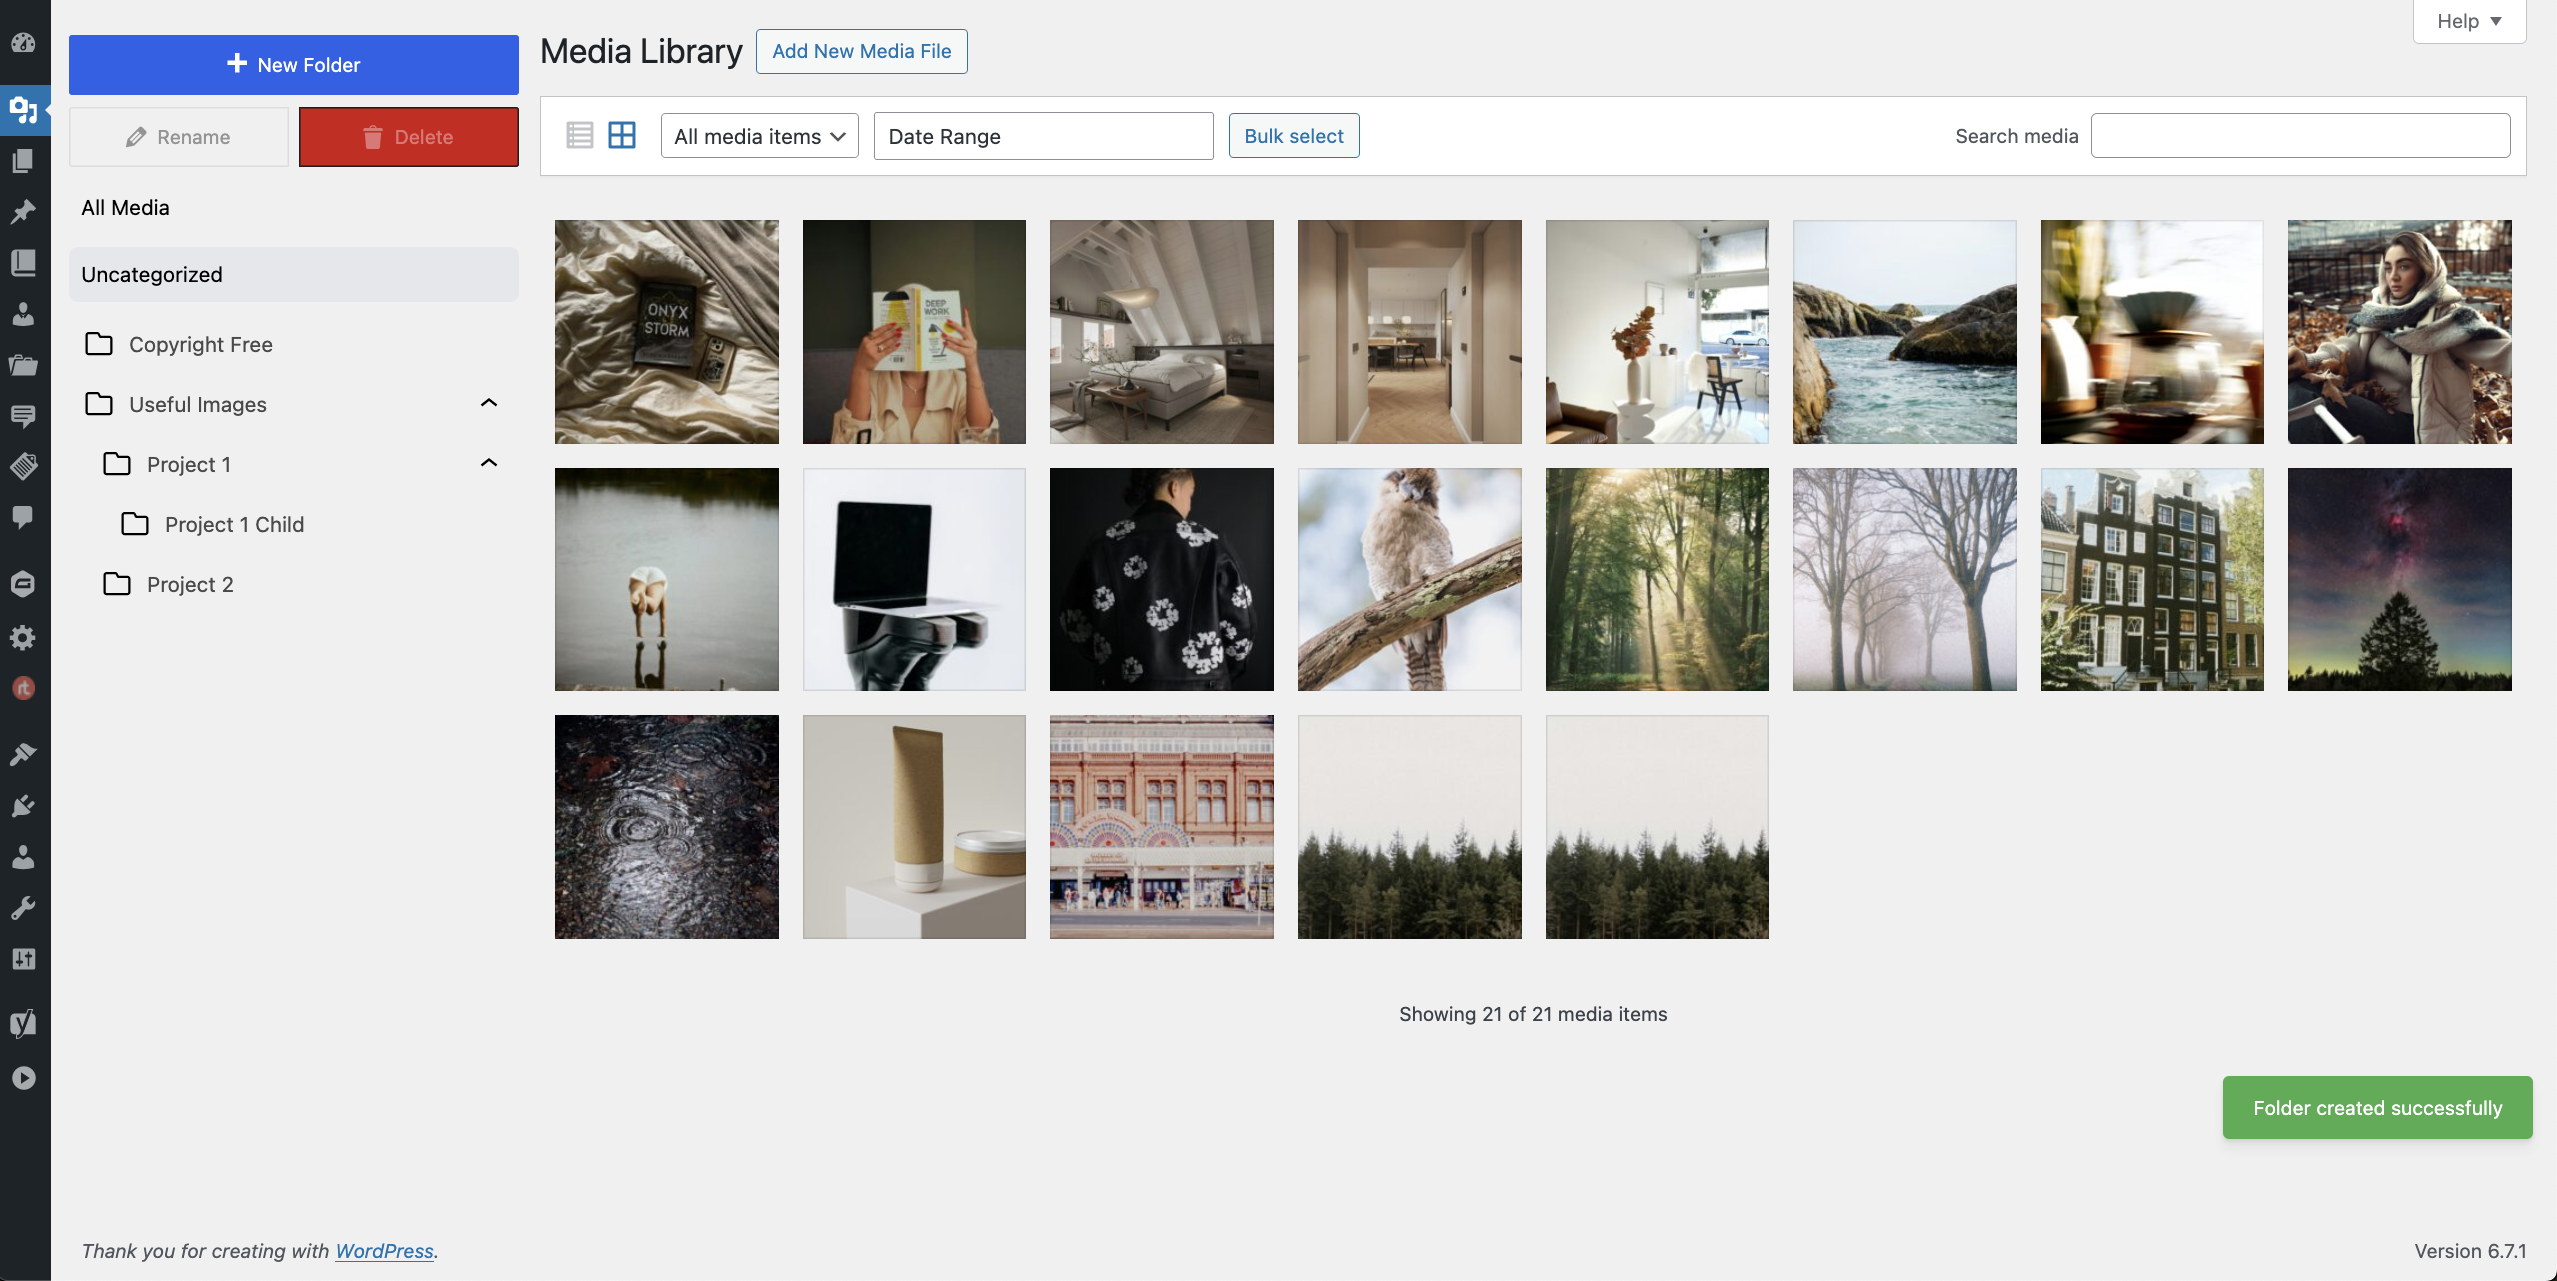This screenshot has width=2557, height=1281.
Task: Collapse the Project 1 folder chevron
Action: [x=489, y=463]
